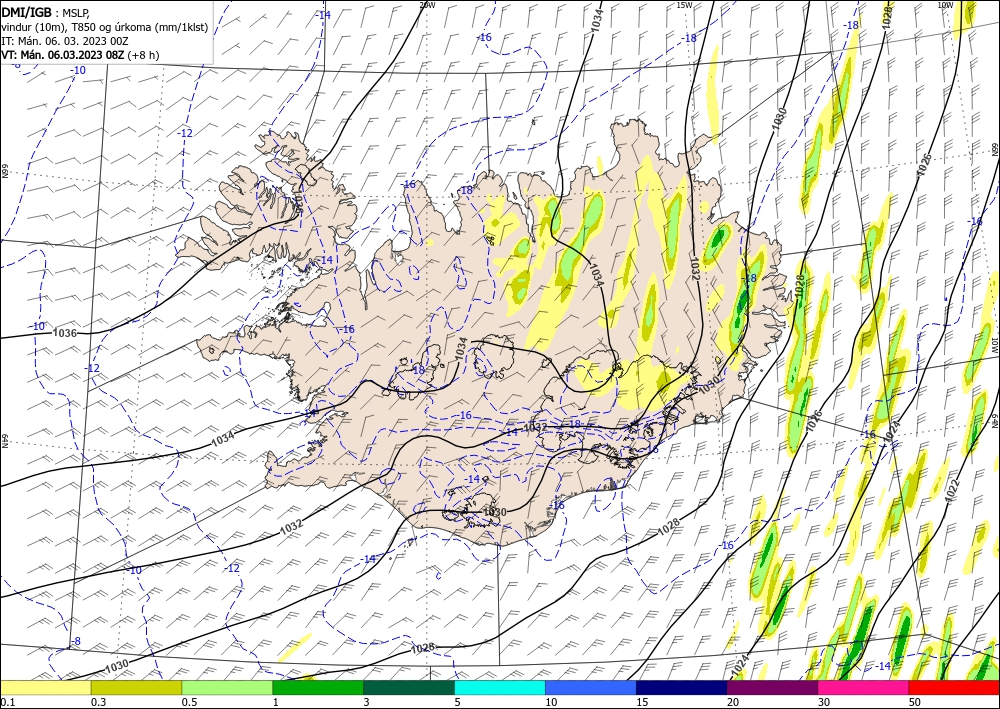Click the '1036' isobar label

click(64, 333)
